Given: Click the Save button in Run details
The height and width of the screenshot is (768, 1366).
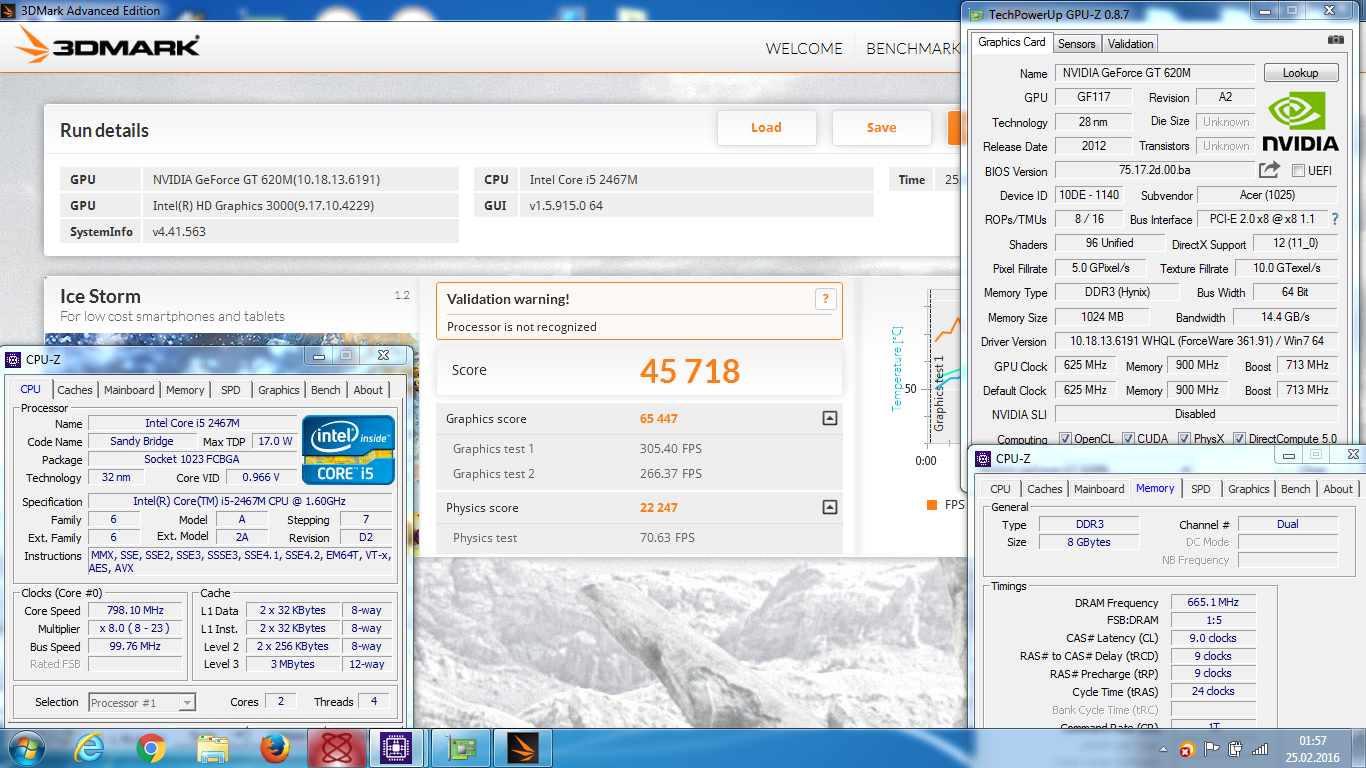Looking at the screenshot, I should [x=881, y=127].
